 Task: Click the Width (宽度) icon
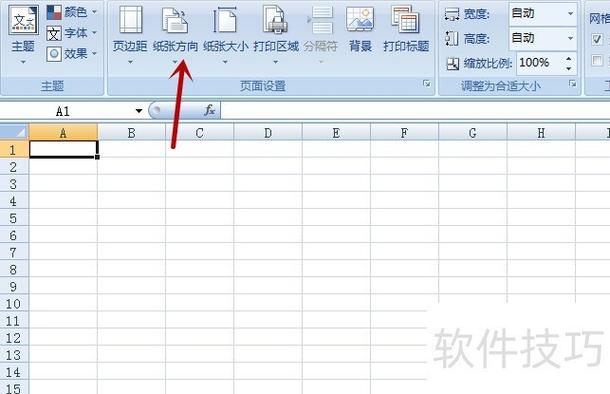pyautogui.click(x=452, y=15)
